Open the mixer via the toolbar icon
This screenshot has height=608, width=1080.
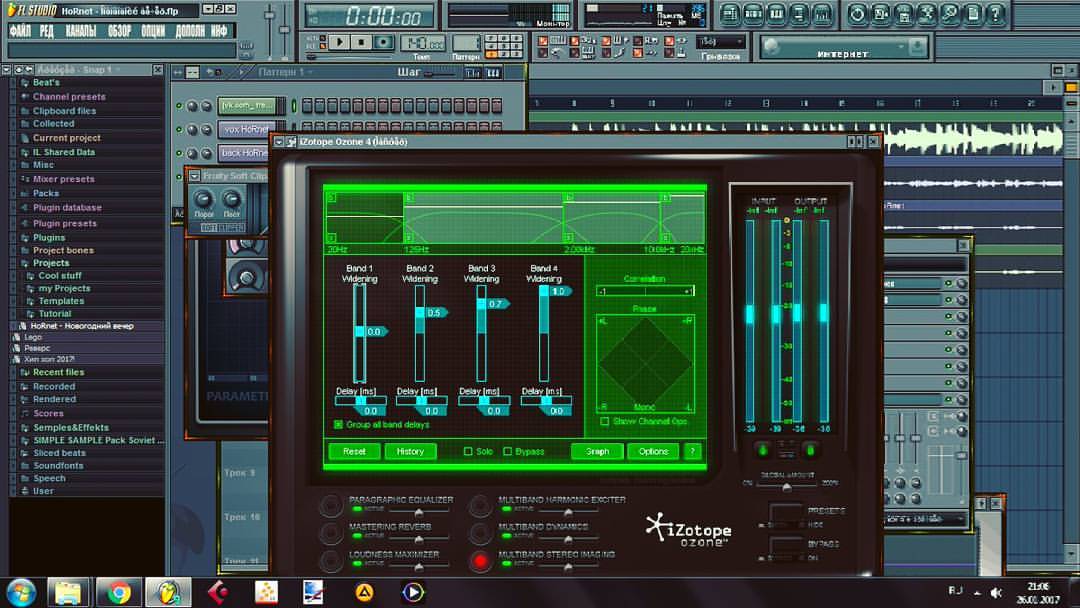click(x=822, y=14)
